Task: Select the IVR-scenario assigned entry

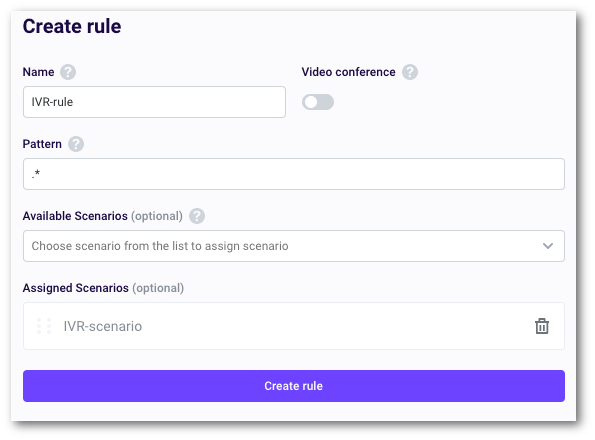Action: point(294,326)
